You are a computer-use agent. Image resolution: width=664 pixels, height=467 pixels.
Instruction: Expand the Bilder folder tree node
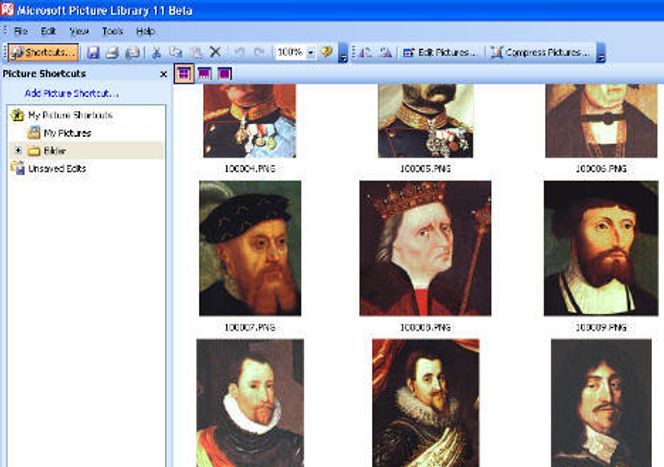pos(17,150)
